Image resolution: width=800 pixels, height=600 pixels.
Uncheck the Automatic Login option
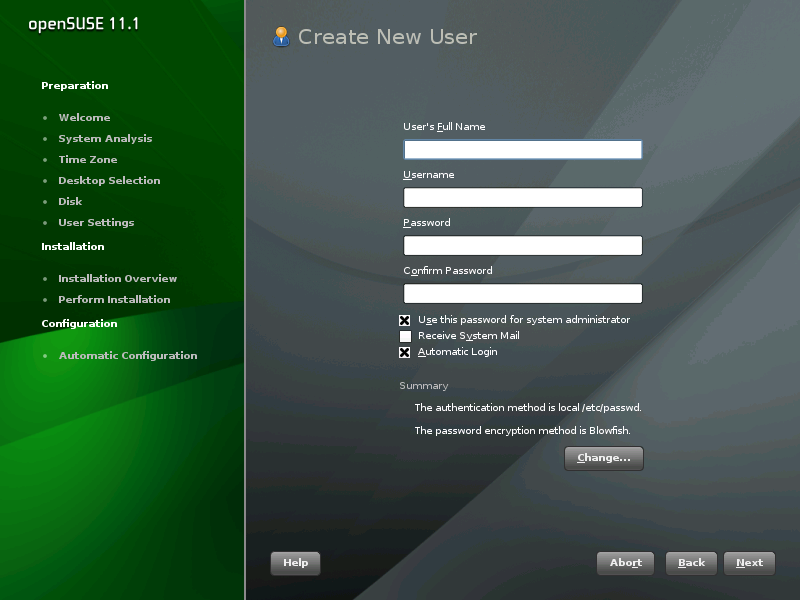coord(405,353)
